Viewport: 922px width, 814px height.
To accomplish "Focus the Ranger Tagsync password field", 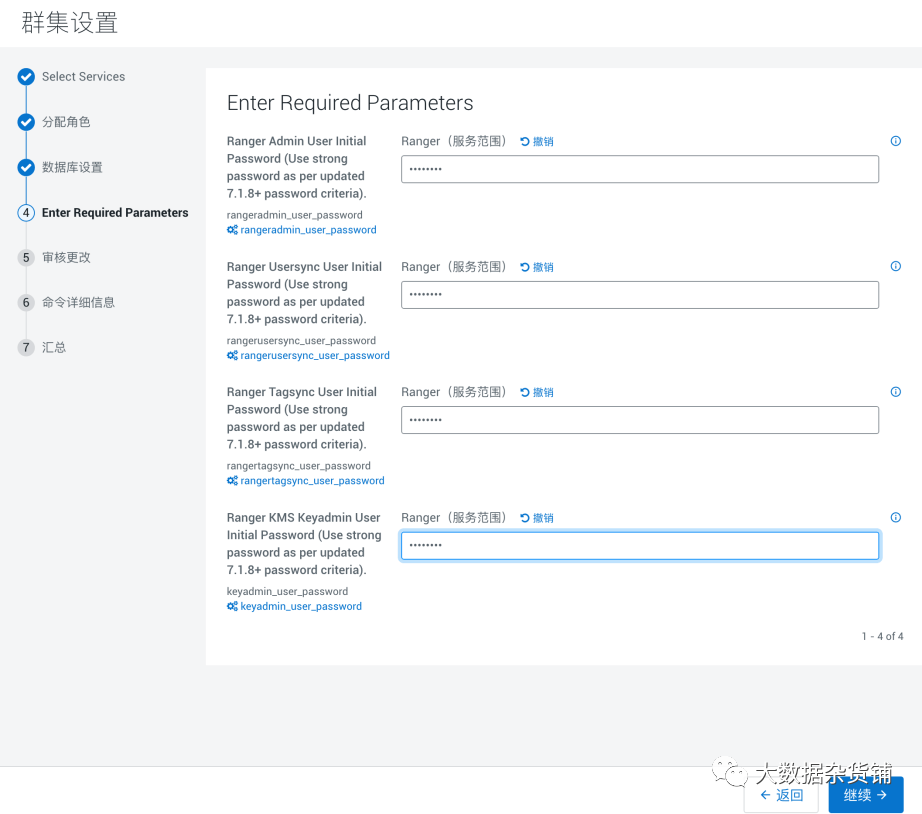I will pyautogui.click(x=640, y=420).
